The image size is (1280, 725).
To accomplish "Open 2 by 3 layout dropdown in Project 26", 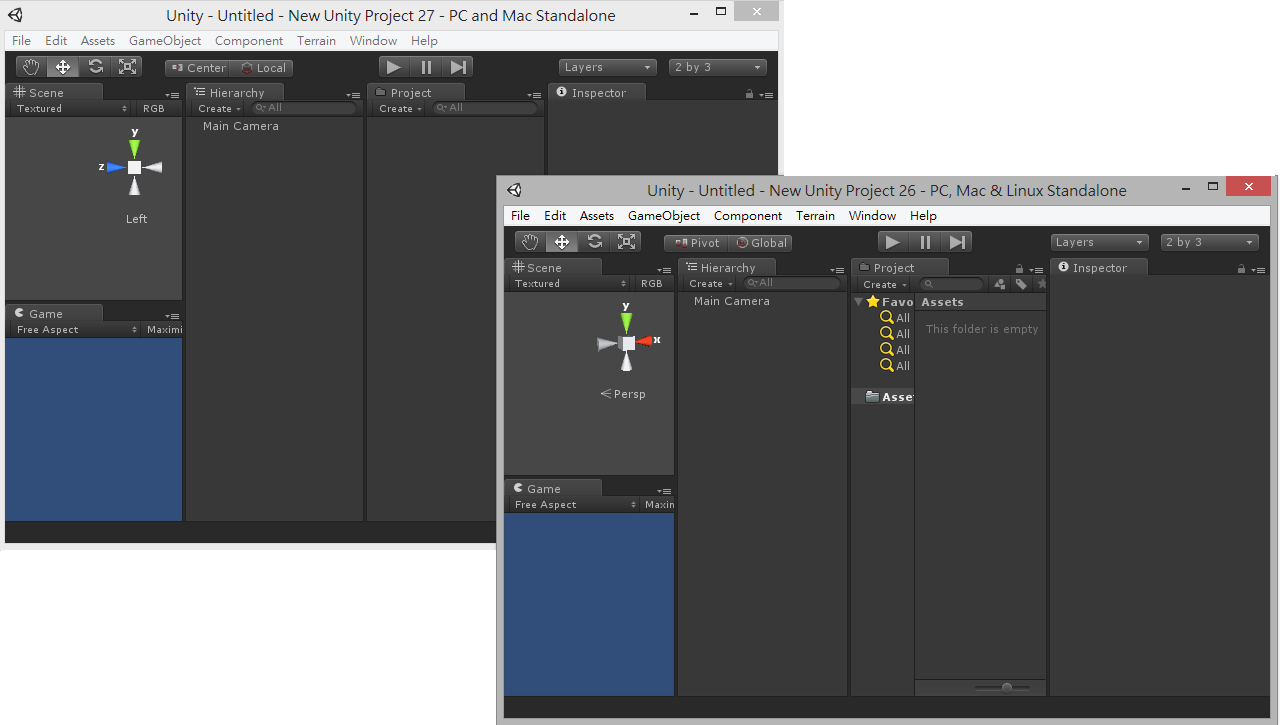I will pos(1209,242).
